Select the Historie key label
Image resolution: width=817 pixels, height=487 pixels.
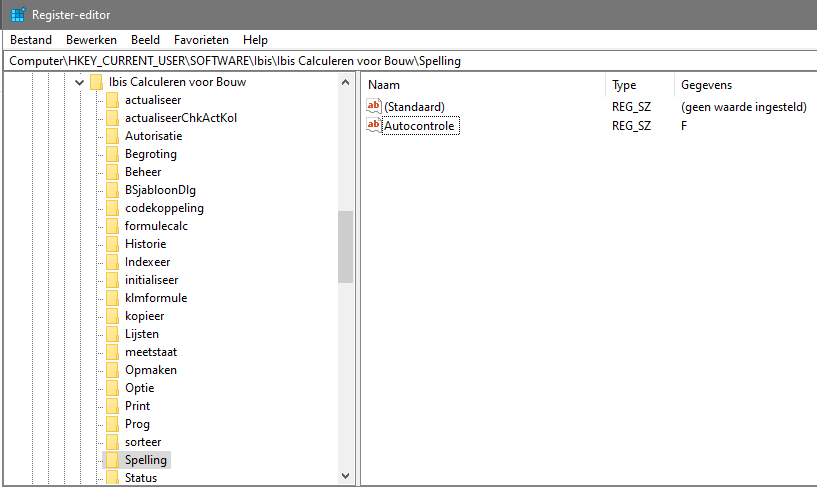145,244
